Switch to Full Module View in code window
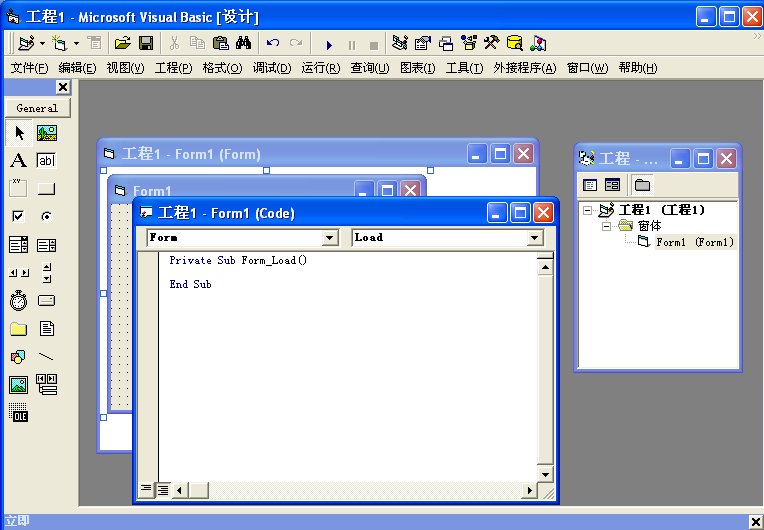Screen dimensions: 764x530 (x=163, y=490)
